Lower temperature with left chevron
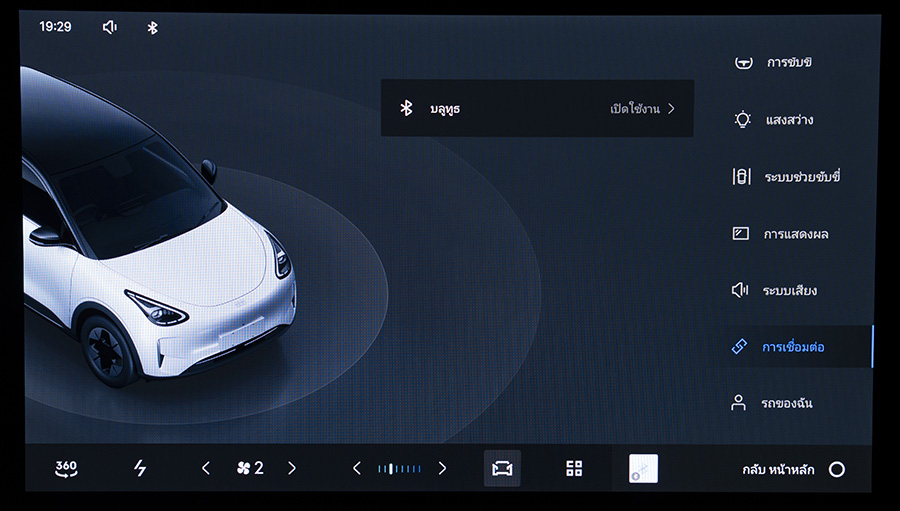The height and width of the screenshot is (511, 900). click(357, 468)
